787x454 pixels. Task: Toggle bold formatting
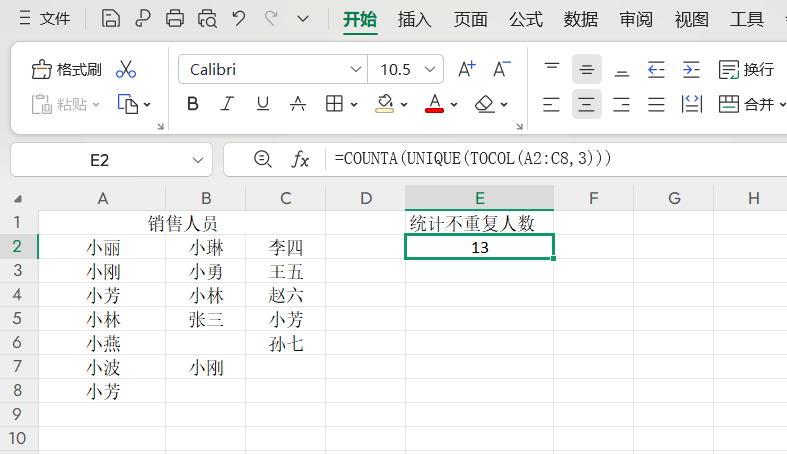(x=193, y=104)
